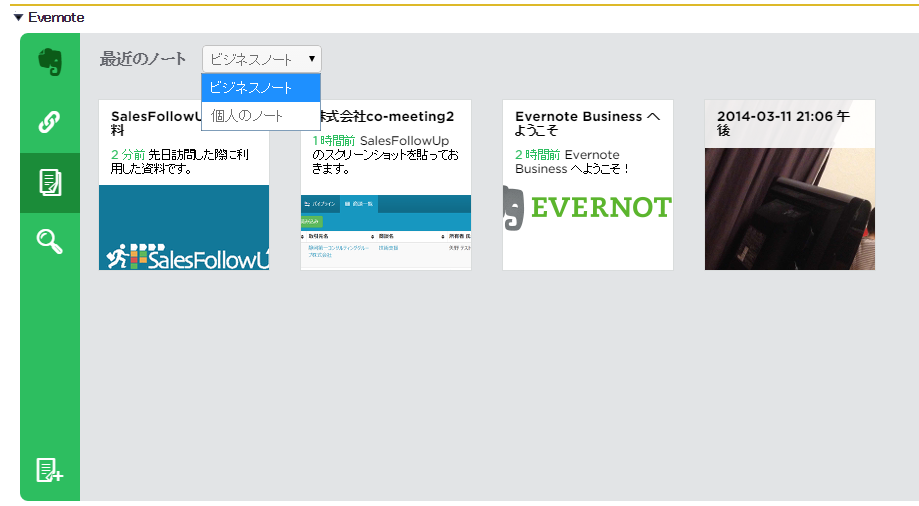The image size is (919, 506).
Task: Collapse the Evernote section triangle
Action: [x=18, y=18]
